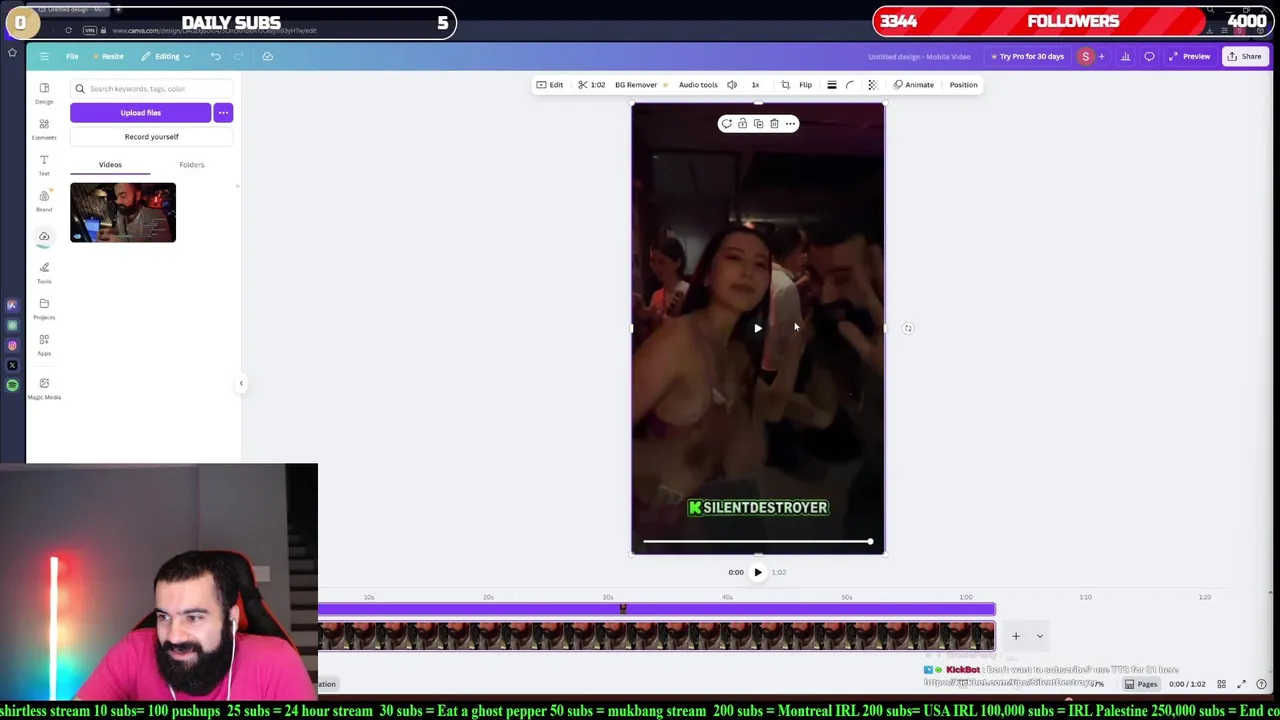
Task: Redo the last action
Action: pos(239,56)
